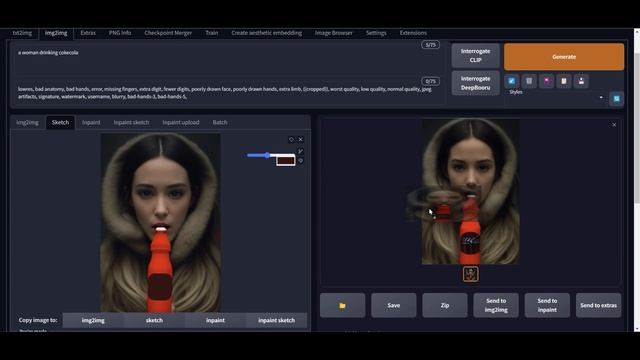Viewport: 640px width, 360px height.
Task: Open the Extensions tab
Action: click(x=413, y=33)
